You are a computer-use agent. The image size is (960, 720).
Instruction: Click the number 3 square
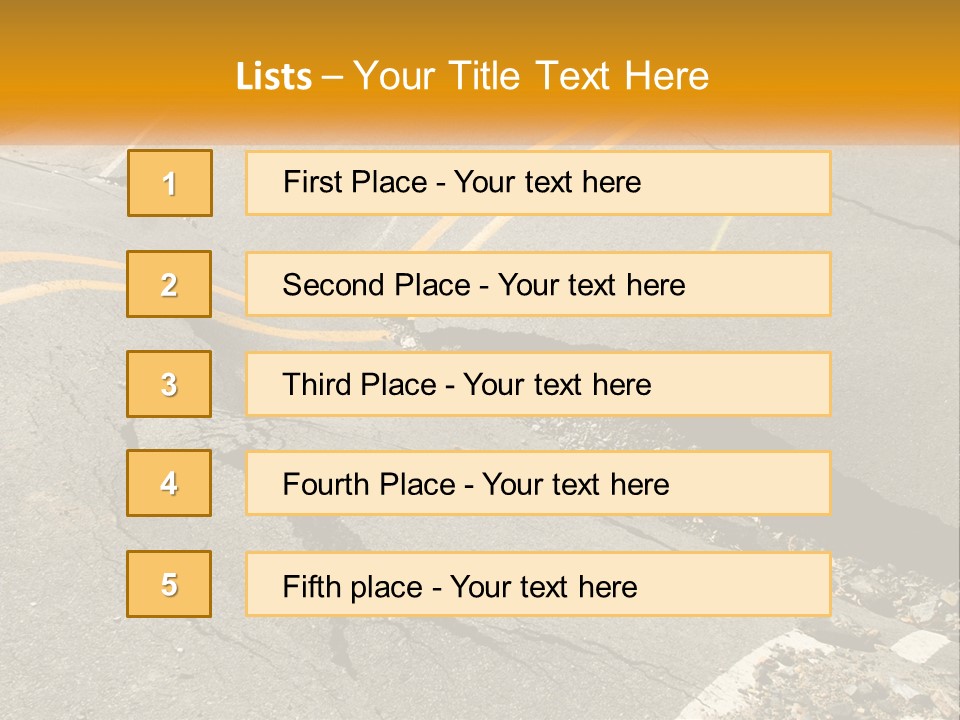[x=169, y=384]
